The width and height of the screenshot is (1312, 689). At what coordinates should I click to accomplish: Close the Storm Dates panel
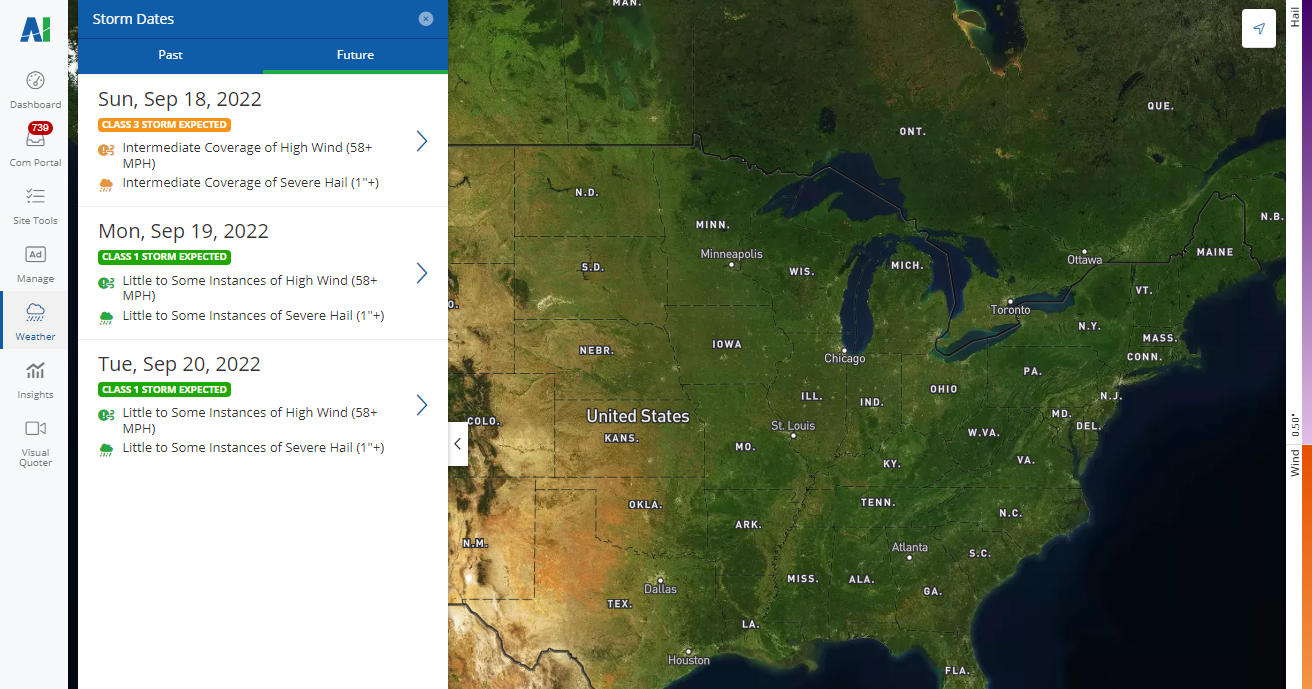[426, 19]
